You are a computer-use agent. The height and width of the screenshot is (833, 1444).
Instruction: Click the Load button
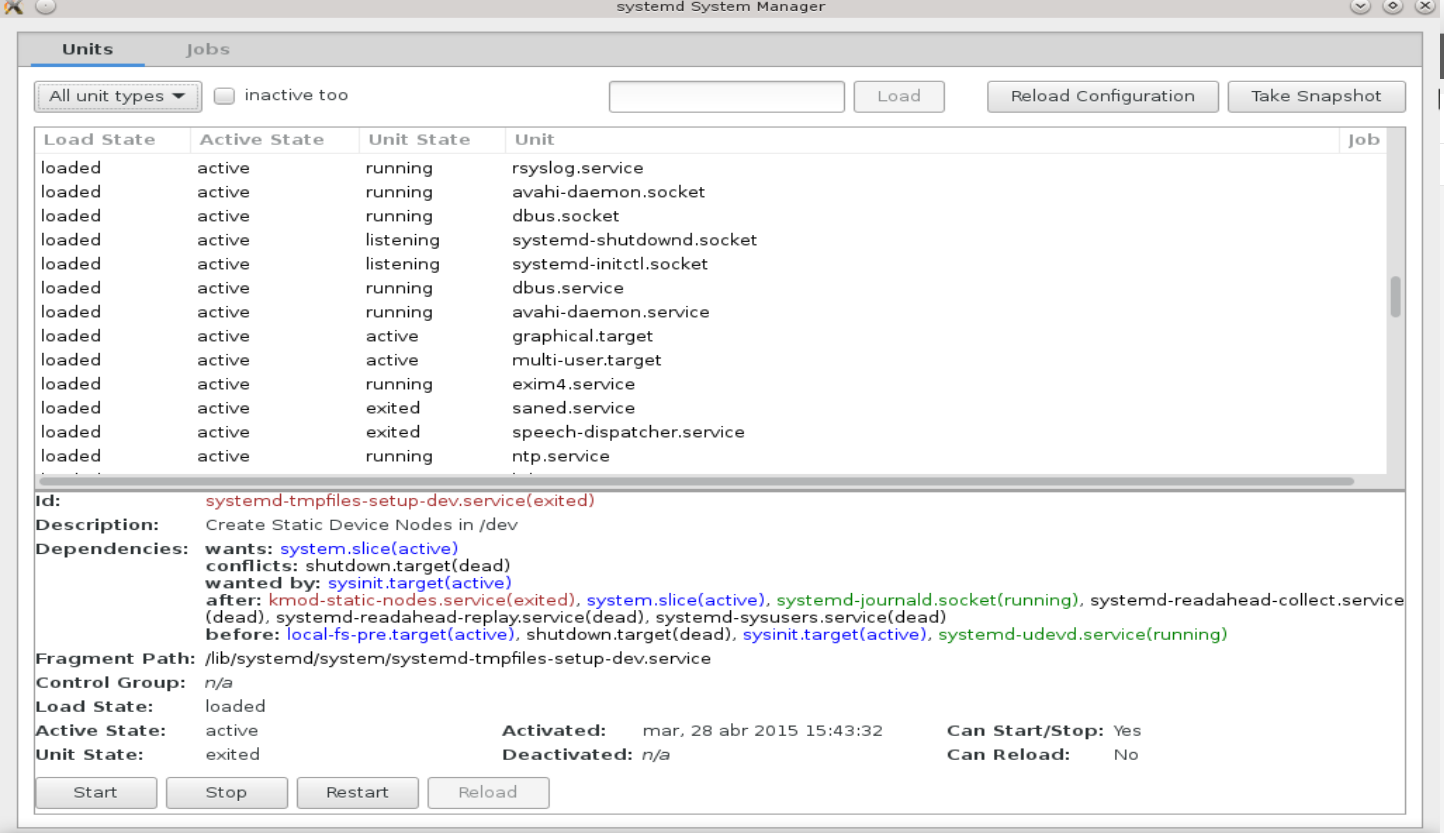[x=898, y=96]
